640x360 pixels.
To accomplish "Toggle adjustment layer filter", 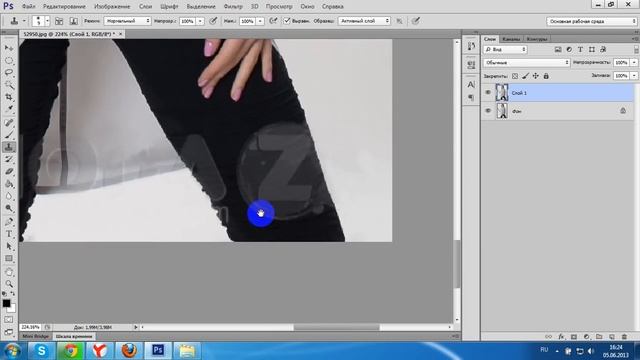I will [569, 49].
